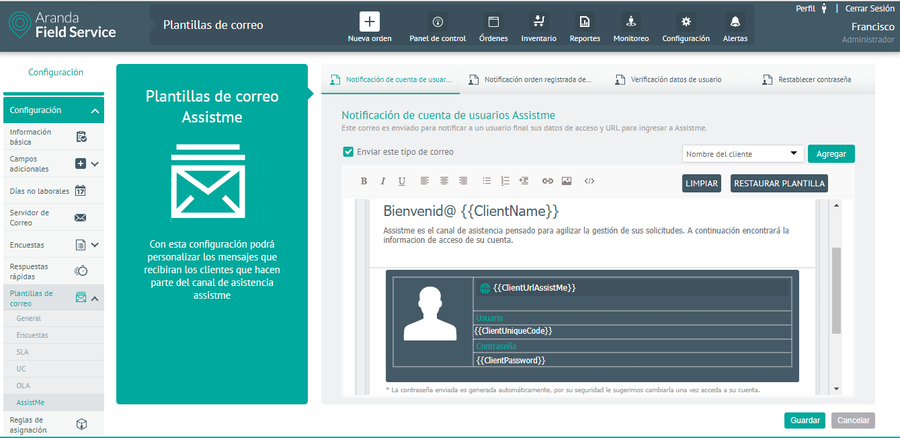Click the {{ClientUrlAssistMe}} placeholder text

pos(534,288)
